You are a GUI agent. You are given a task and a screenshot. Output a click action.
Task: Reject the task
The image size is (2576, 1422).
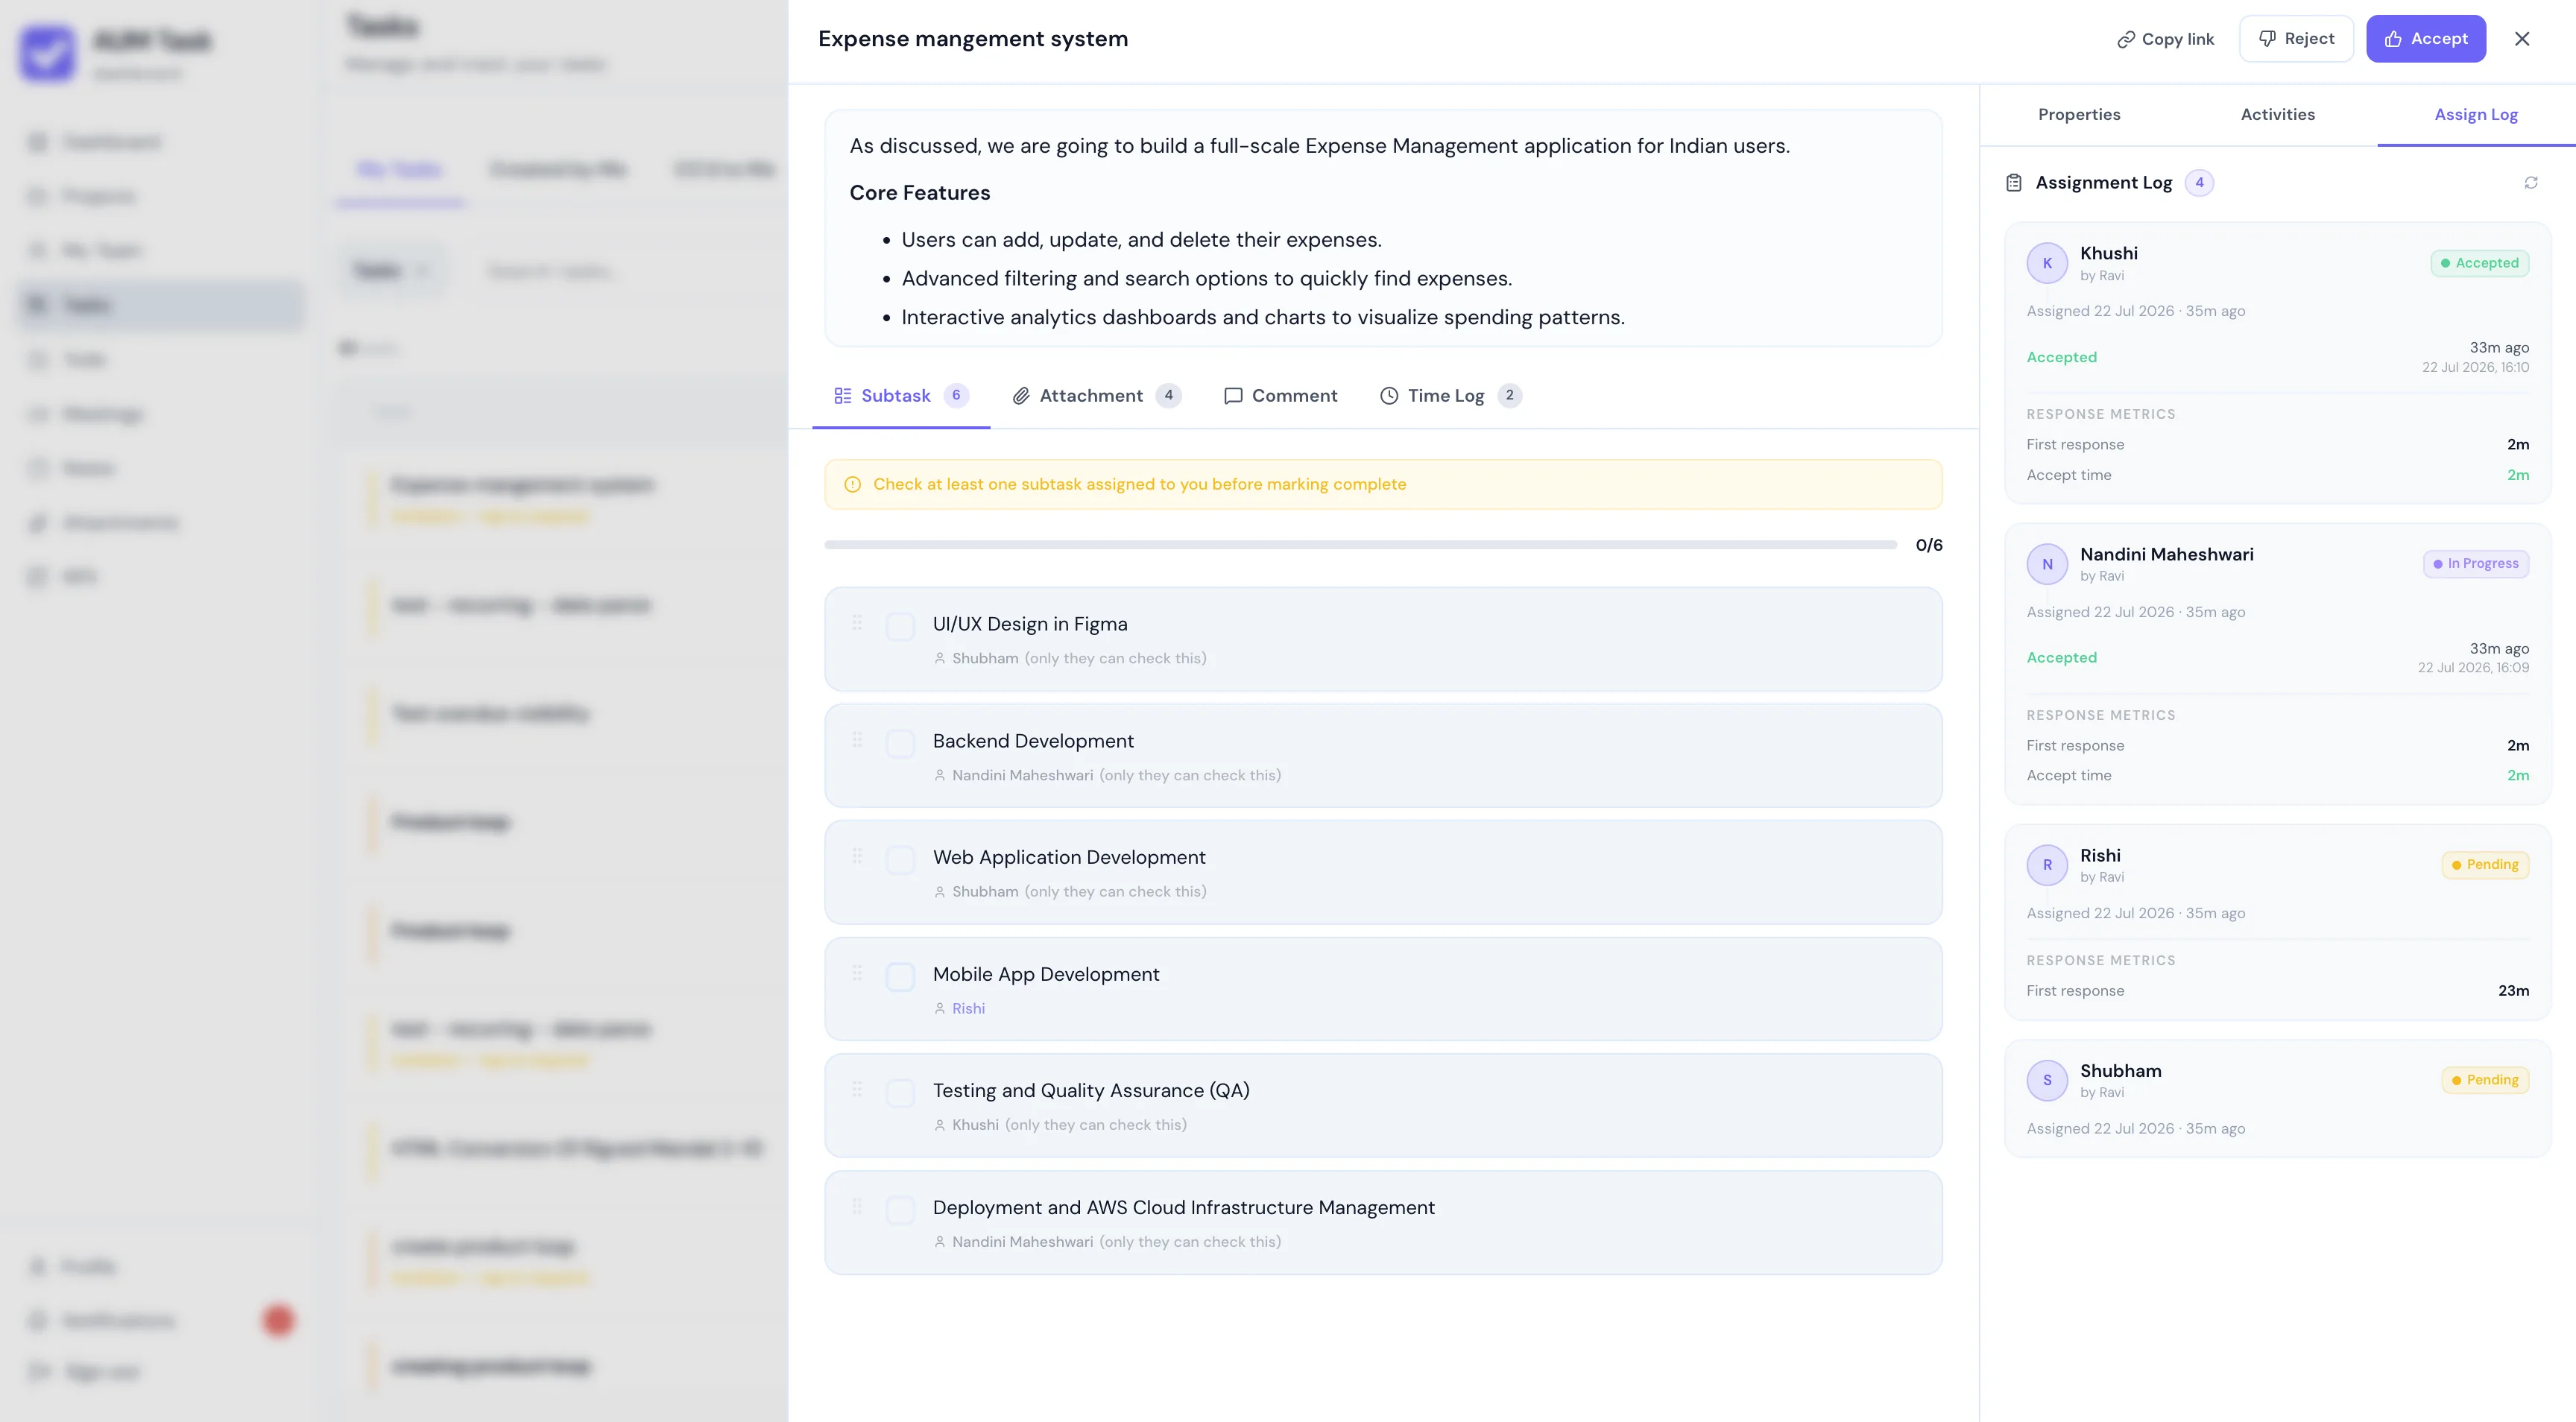tap(2296, 39)
